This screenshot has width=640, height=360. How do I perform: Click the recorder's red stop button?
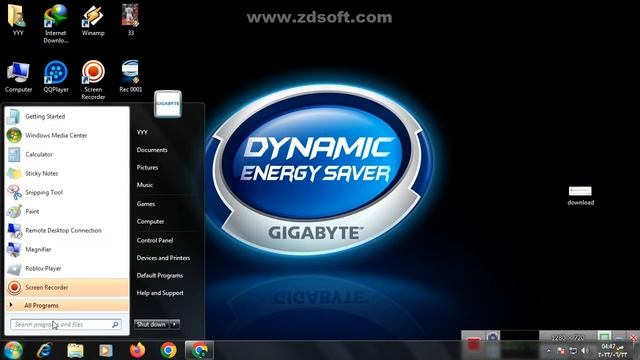pos(473,343)
